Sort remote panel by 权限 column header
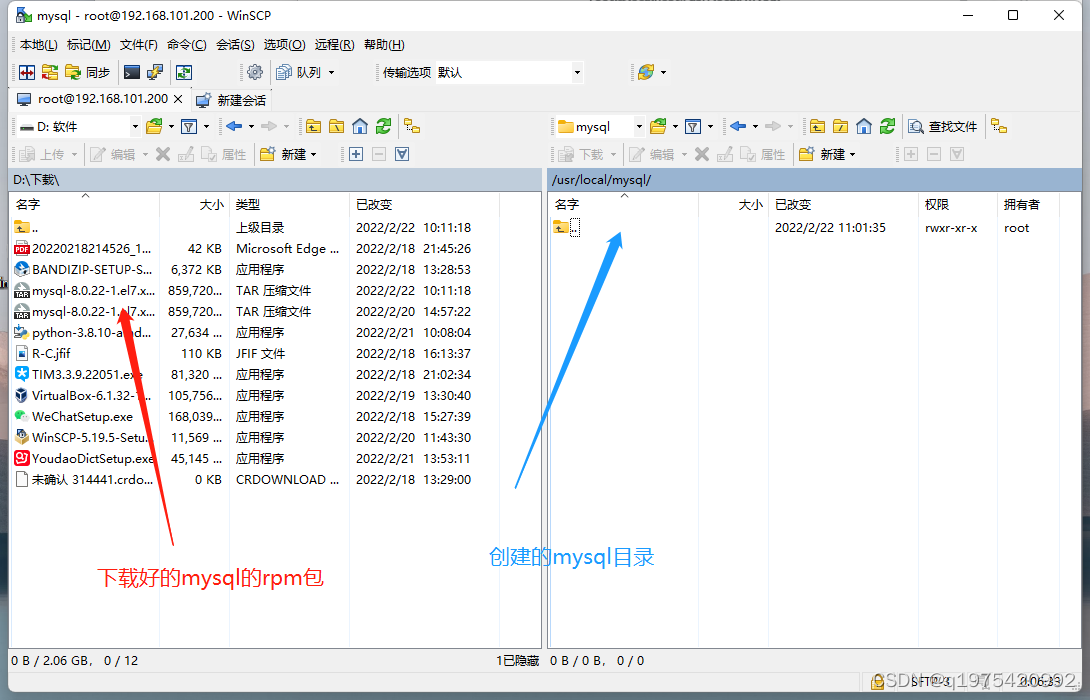The width and height of the screenshot is (1090, 700). point(958,204)
